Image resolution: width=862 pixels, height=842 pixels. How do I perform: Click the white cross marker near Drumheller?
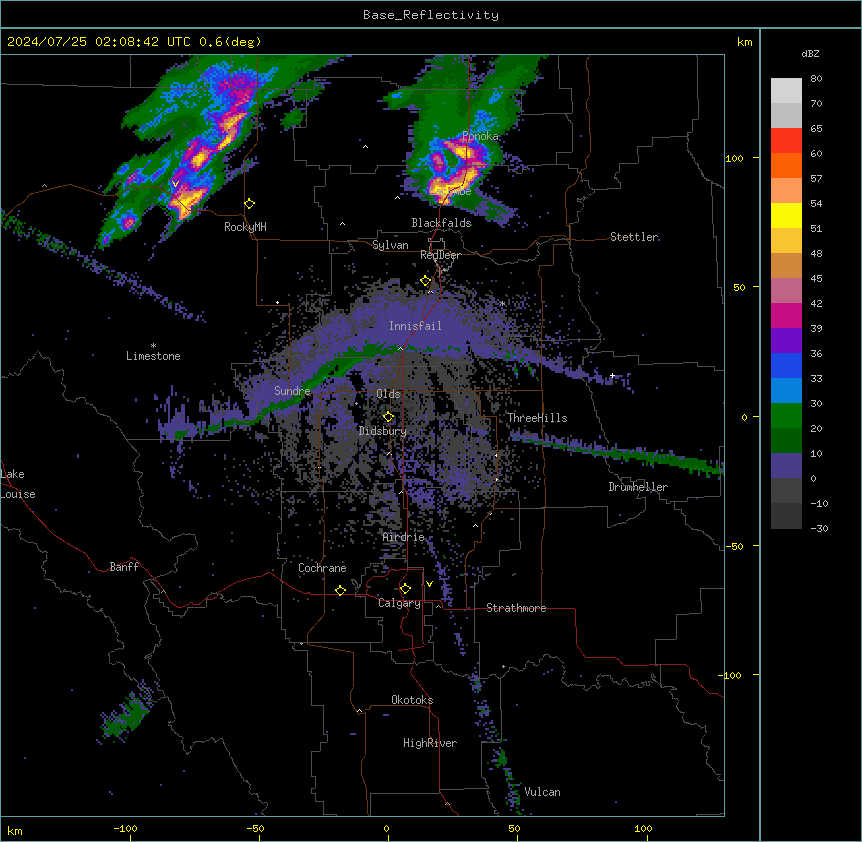point(612,375)
